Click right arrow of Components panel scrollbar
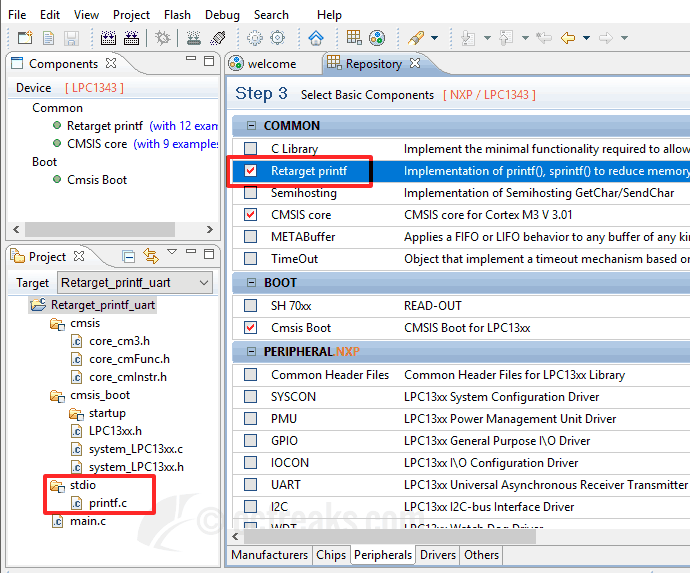The image size is (690, 573). coord(209,229)
